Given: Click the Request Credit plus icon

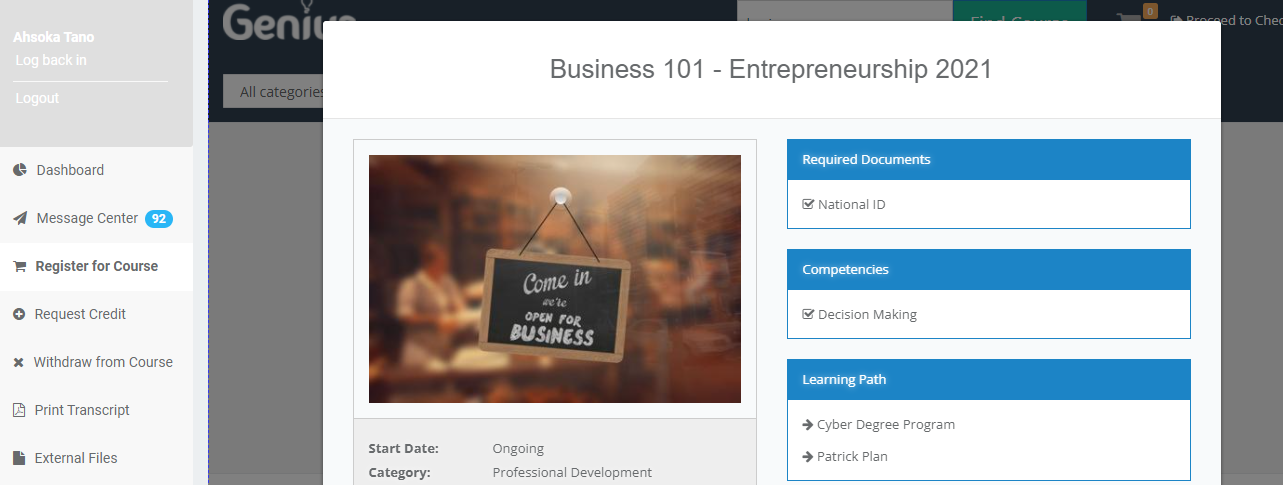Looking at the screenshot, I should click(x=19, y=314).
